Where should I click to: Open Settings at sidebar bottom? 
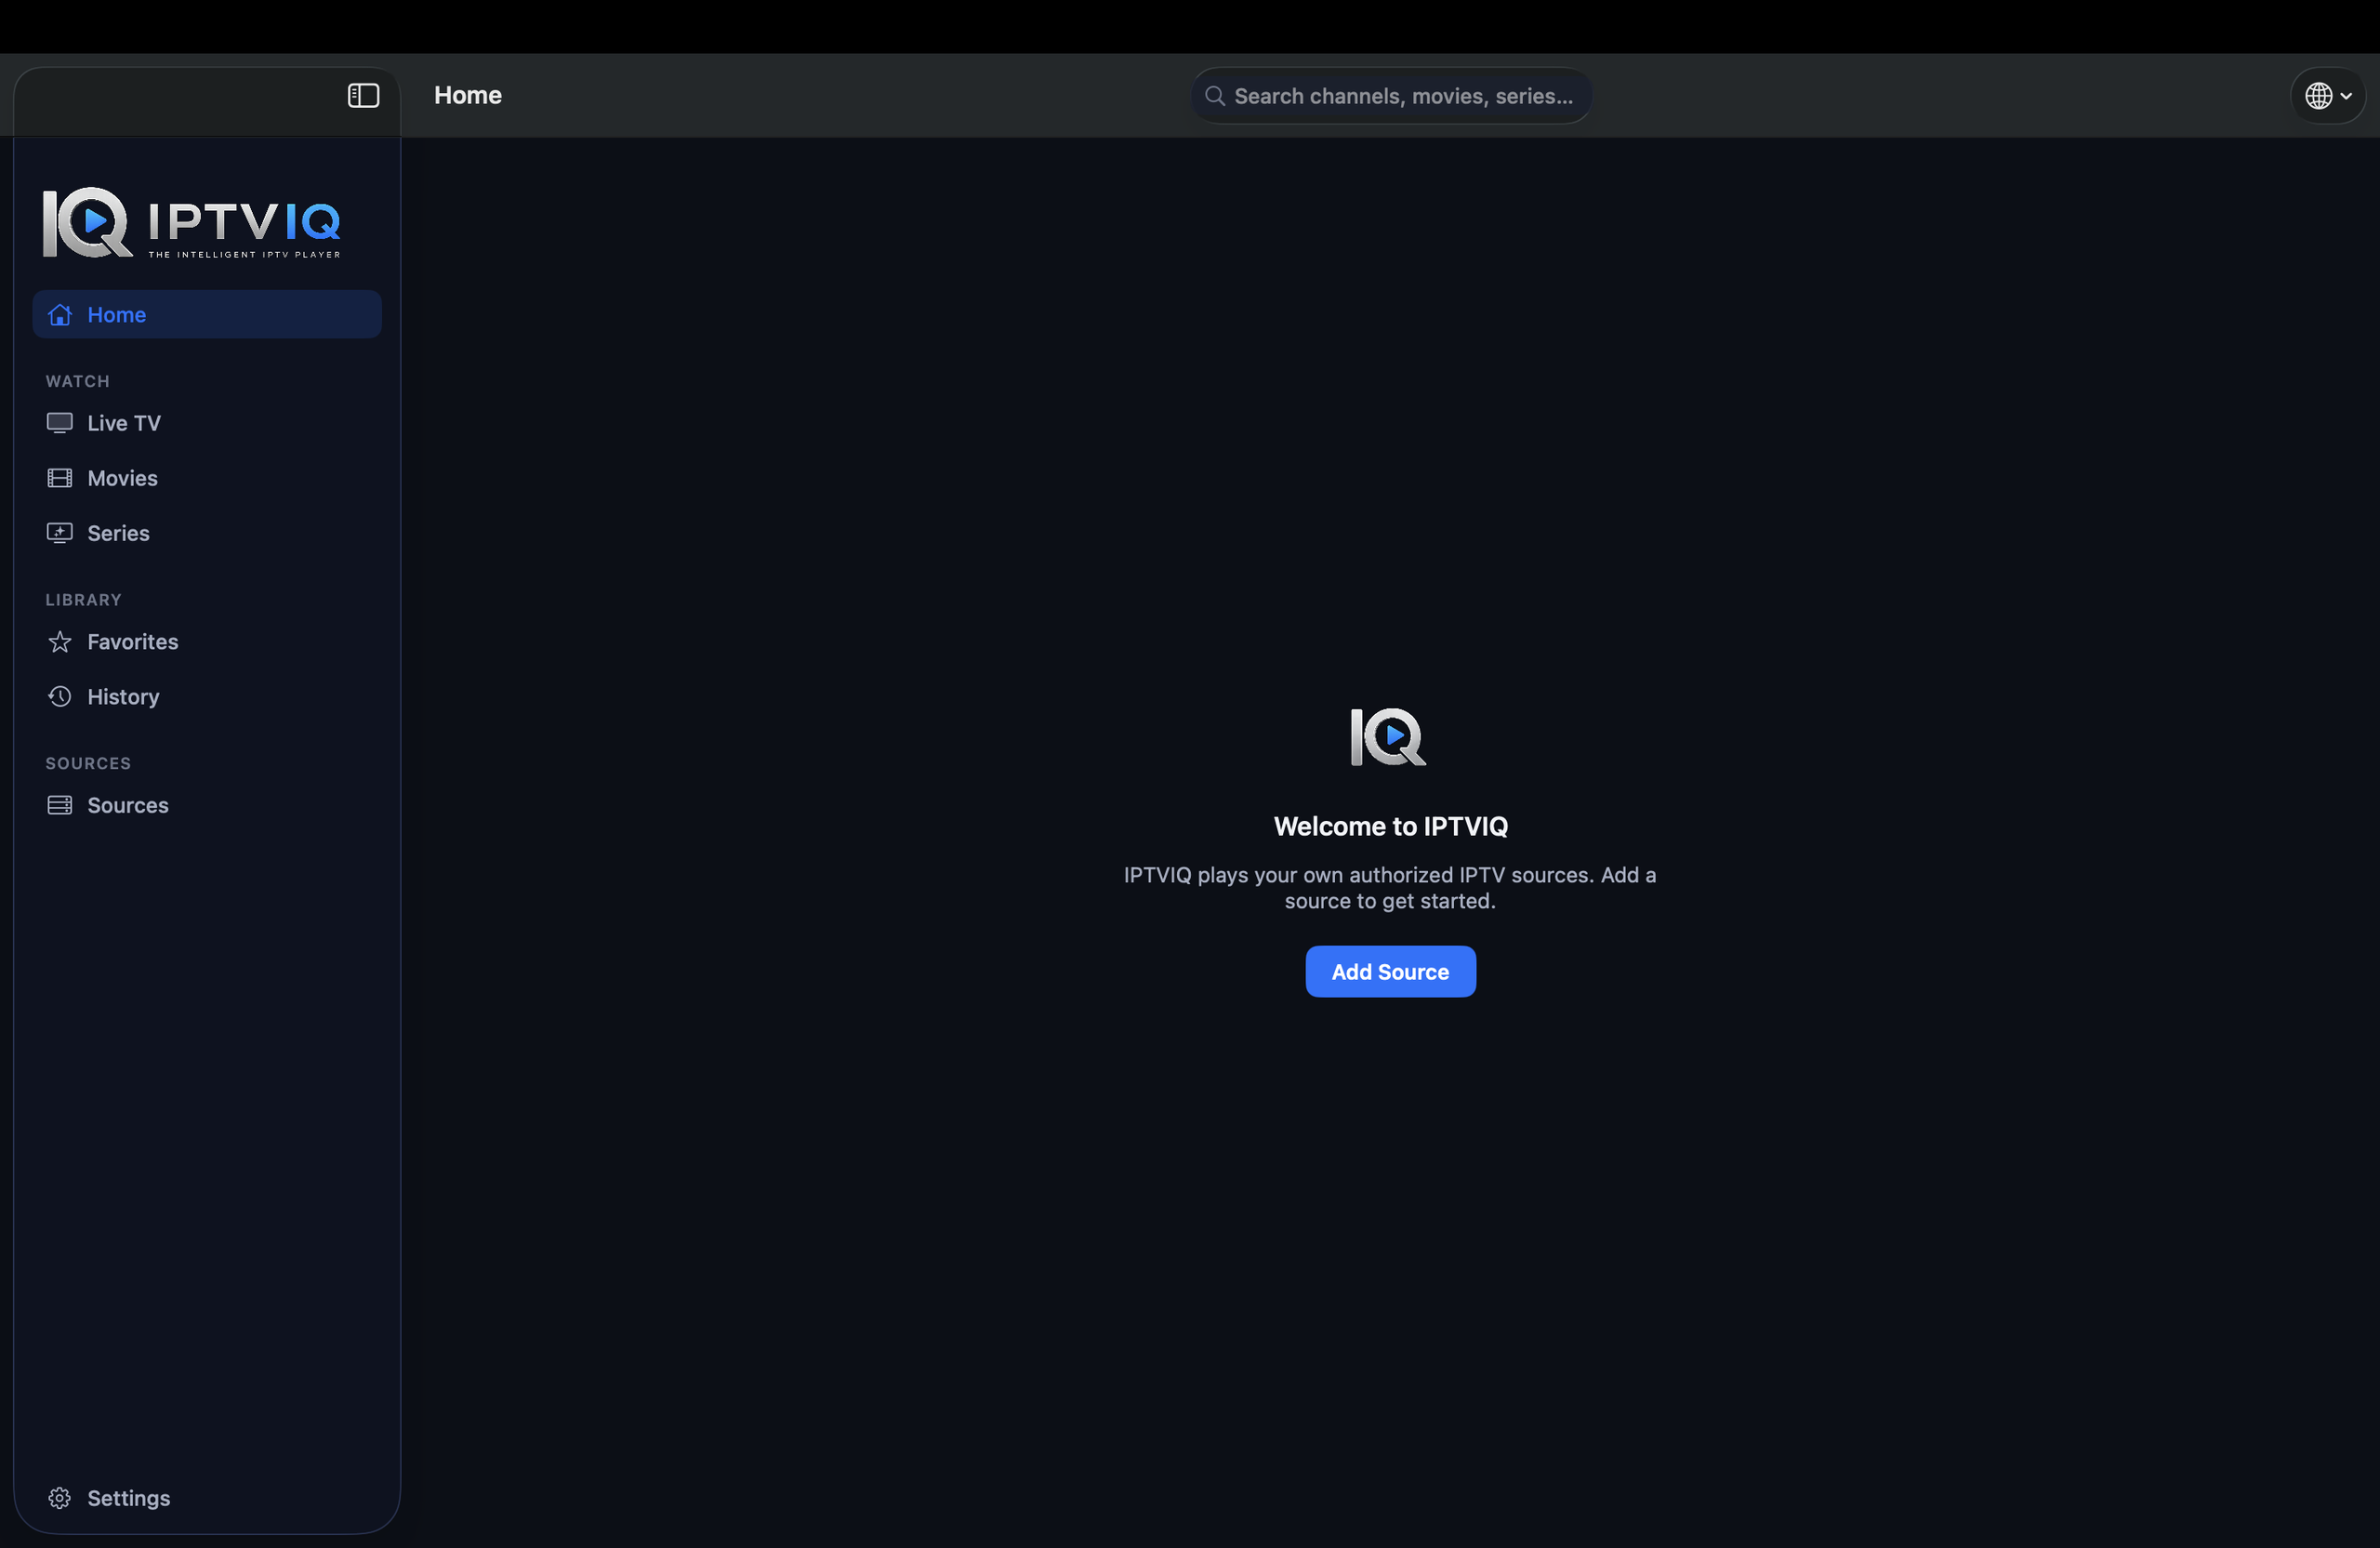[x=207, y=1498]
